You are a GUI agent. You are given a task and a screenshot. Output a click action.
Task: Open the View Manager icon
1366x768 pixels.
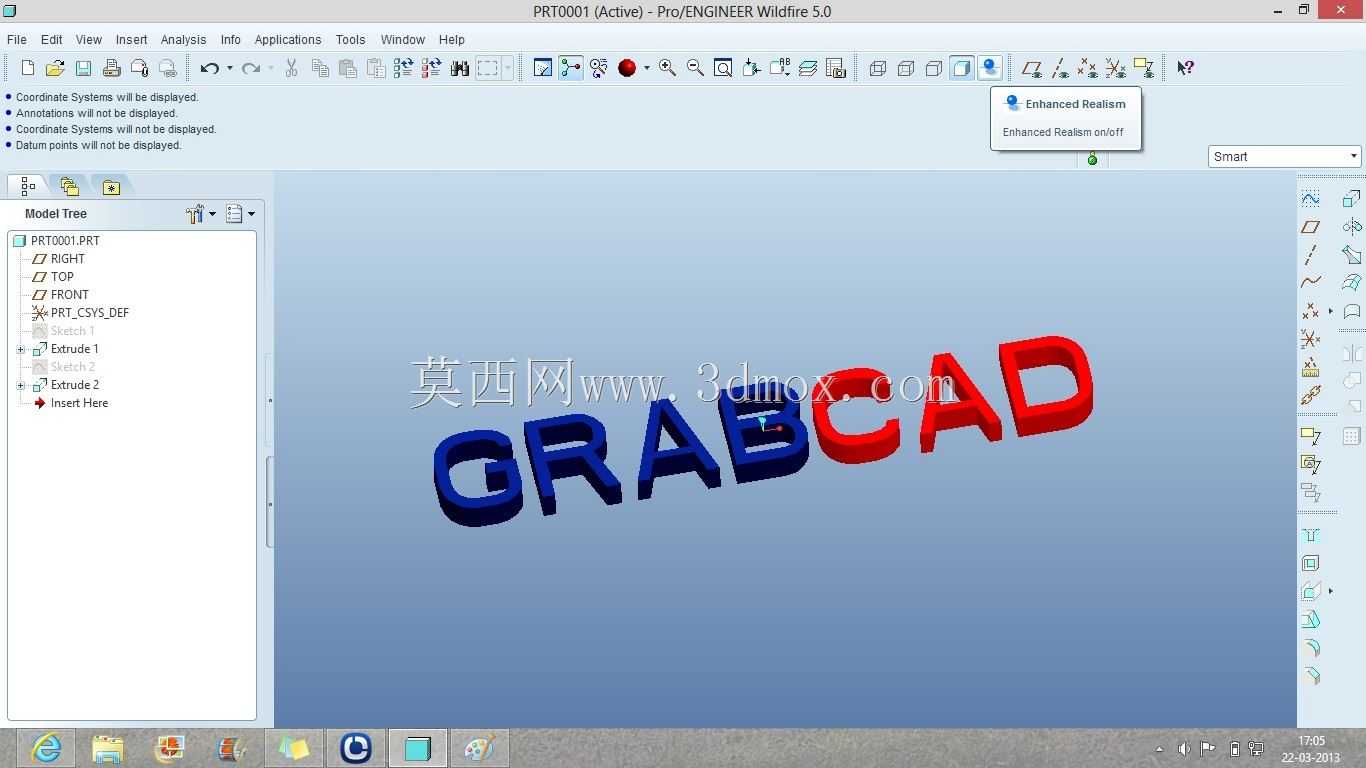pyautogui.click(x=836, y=68)
